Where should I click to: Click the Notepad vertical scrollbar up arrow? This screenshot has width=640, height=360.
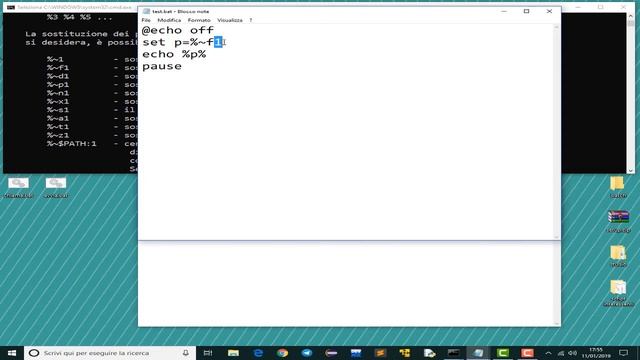pos(556,27)
